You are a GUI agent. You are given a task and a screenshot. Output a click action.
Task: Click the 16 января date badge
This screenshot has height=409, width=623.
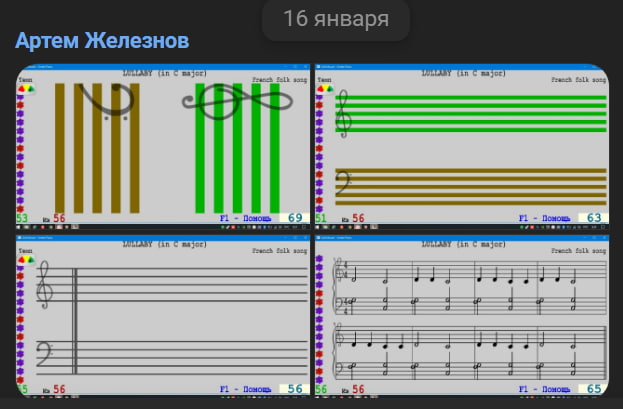click(336, 19)
